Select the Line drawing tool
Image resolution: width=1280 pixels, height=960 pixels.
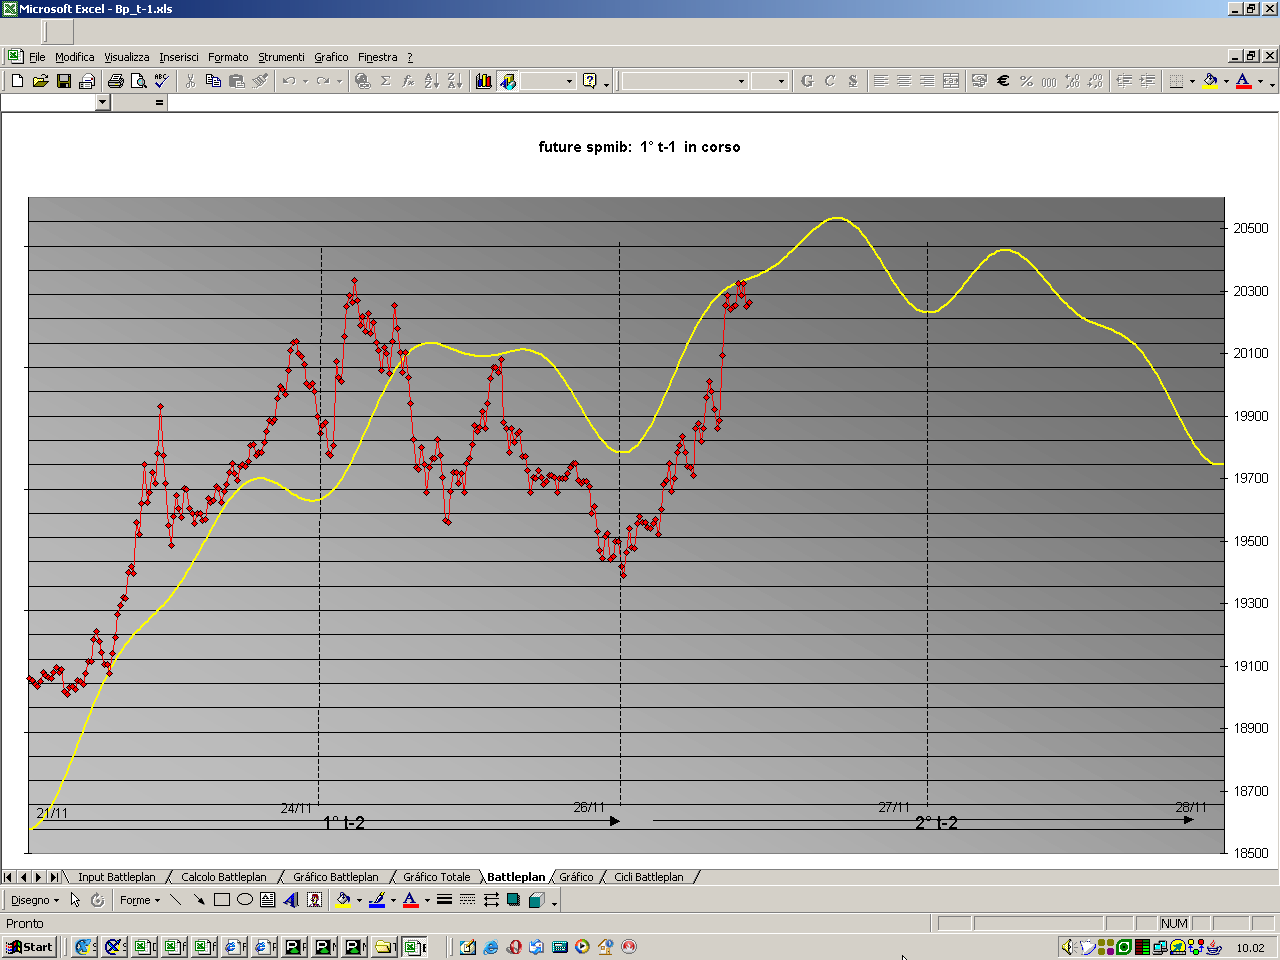click(x=176, y=900)
